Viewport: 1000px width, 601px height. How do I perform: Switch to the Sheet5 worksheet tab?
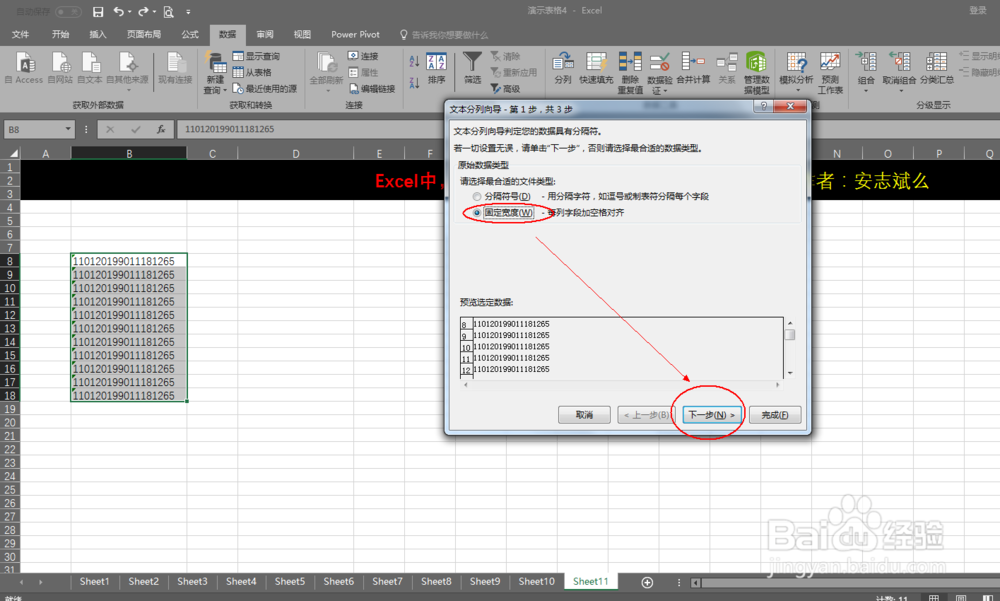290,581
